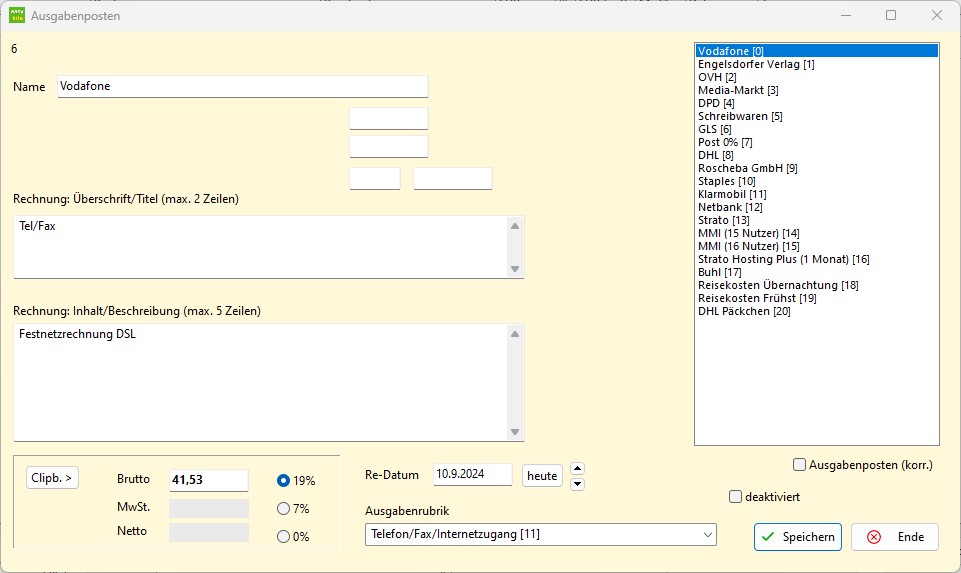Close the Ausgabenposten window

point(936,15)
